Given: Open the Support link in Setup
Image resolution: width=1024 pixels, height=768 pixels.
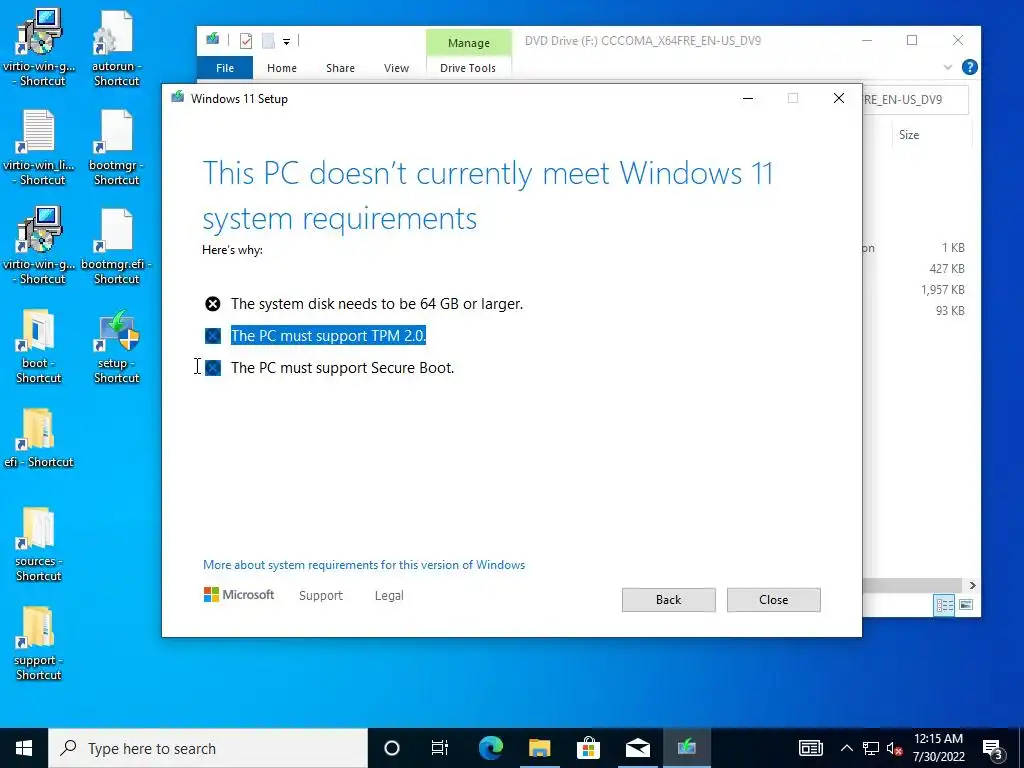Looking at the screenshot, I should click(321, 596).
